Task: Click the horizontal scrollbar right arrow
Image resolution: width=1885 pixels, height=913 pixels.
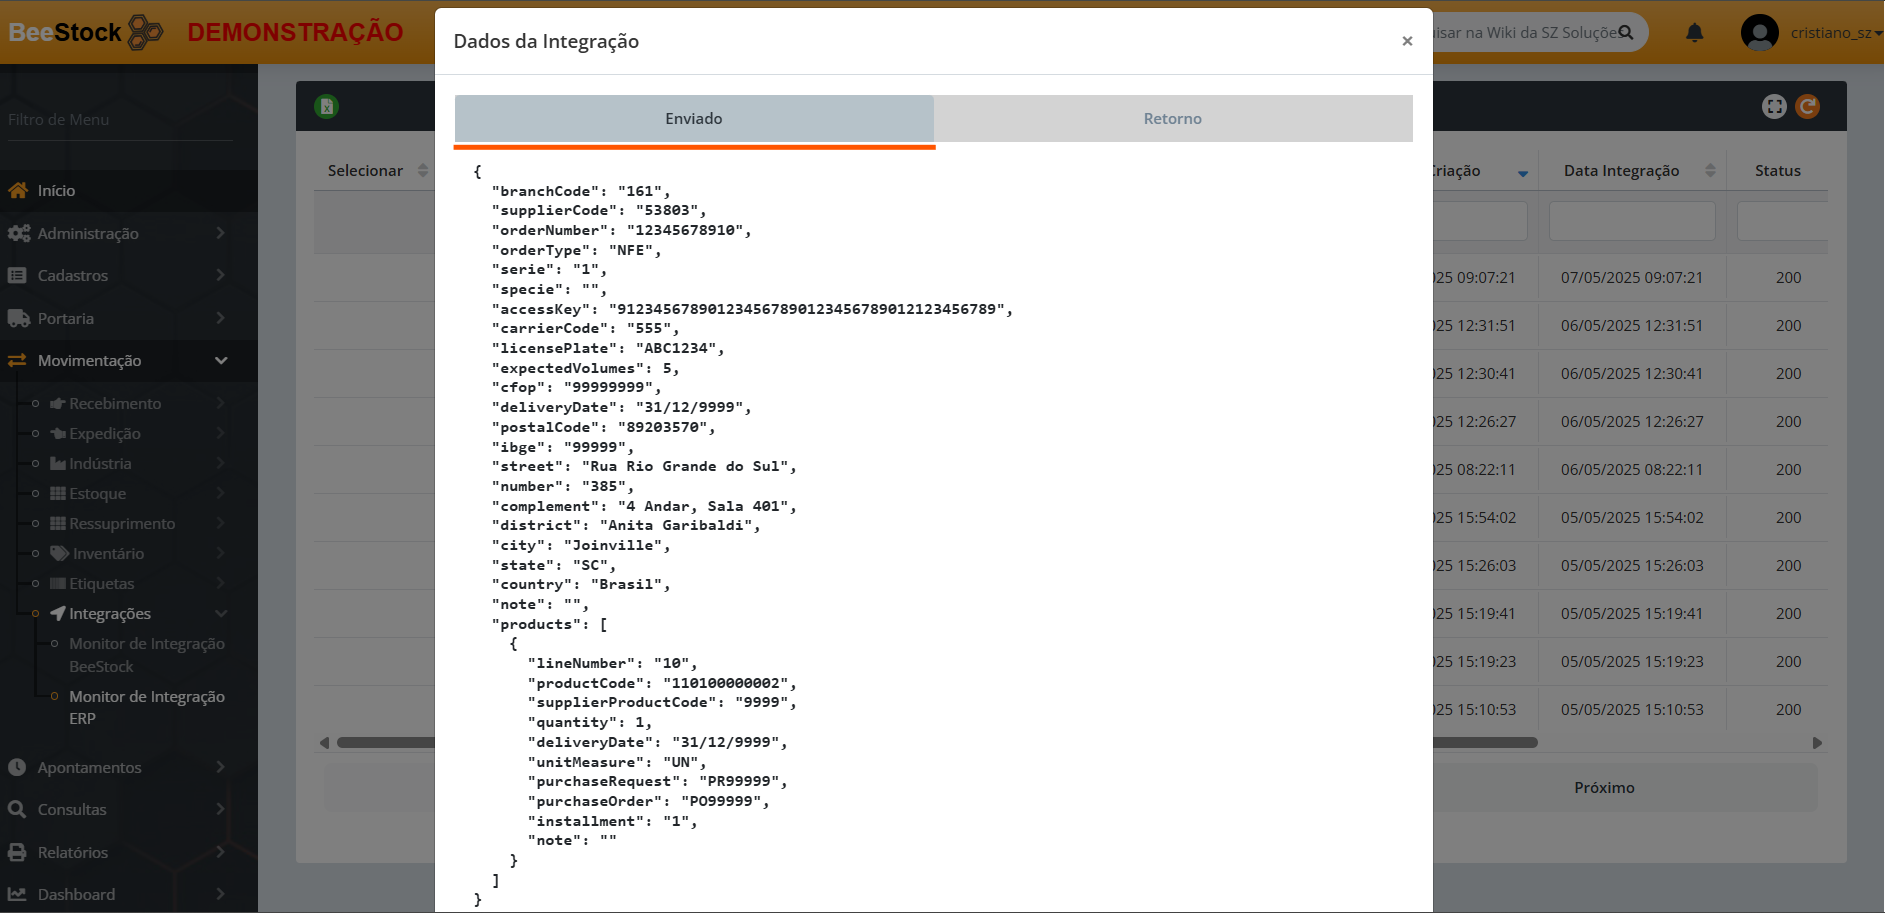Action: [x=1817, y=743]
